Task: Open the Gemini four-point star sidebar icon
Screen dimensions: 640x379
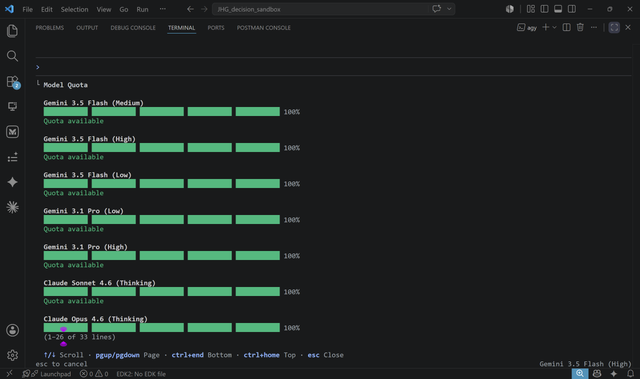Action: 12,182
